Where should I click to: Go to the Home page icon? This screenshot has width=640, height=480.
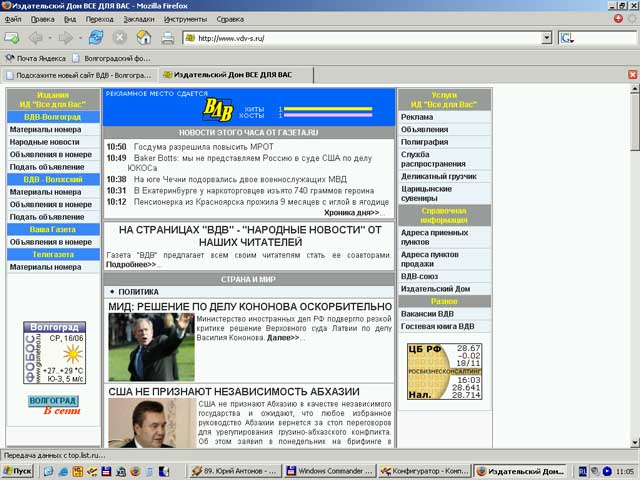point(144,38)
